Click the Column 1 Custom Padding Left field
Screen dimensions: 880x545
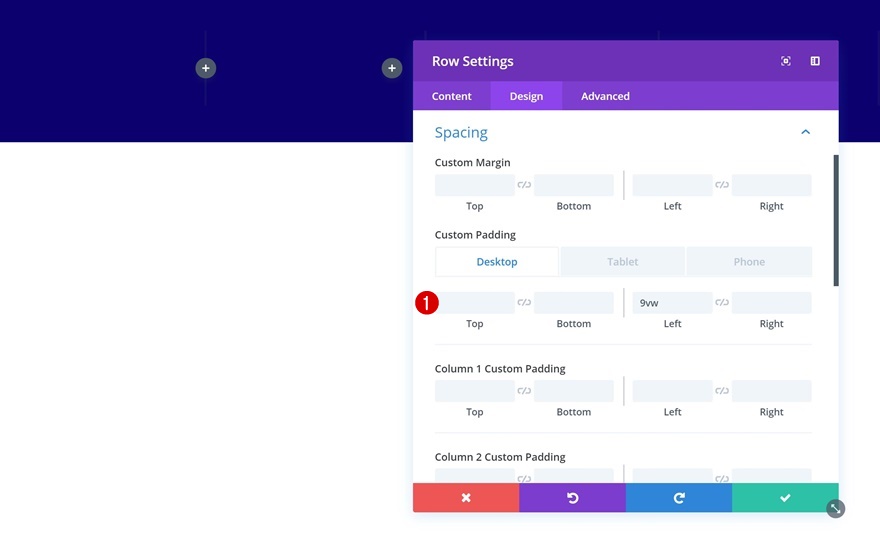672,391
